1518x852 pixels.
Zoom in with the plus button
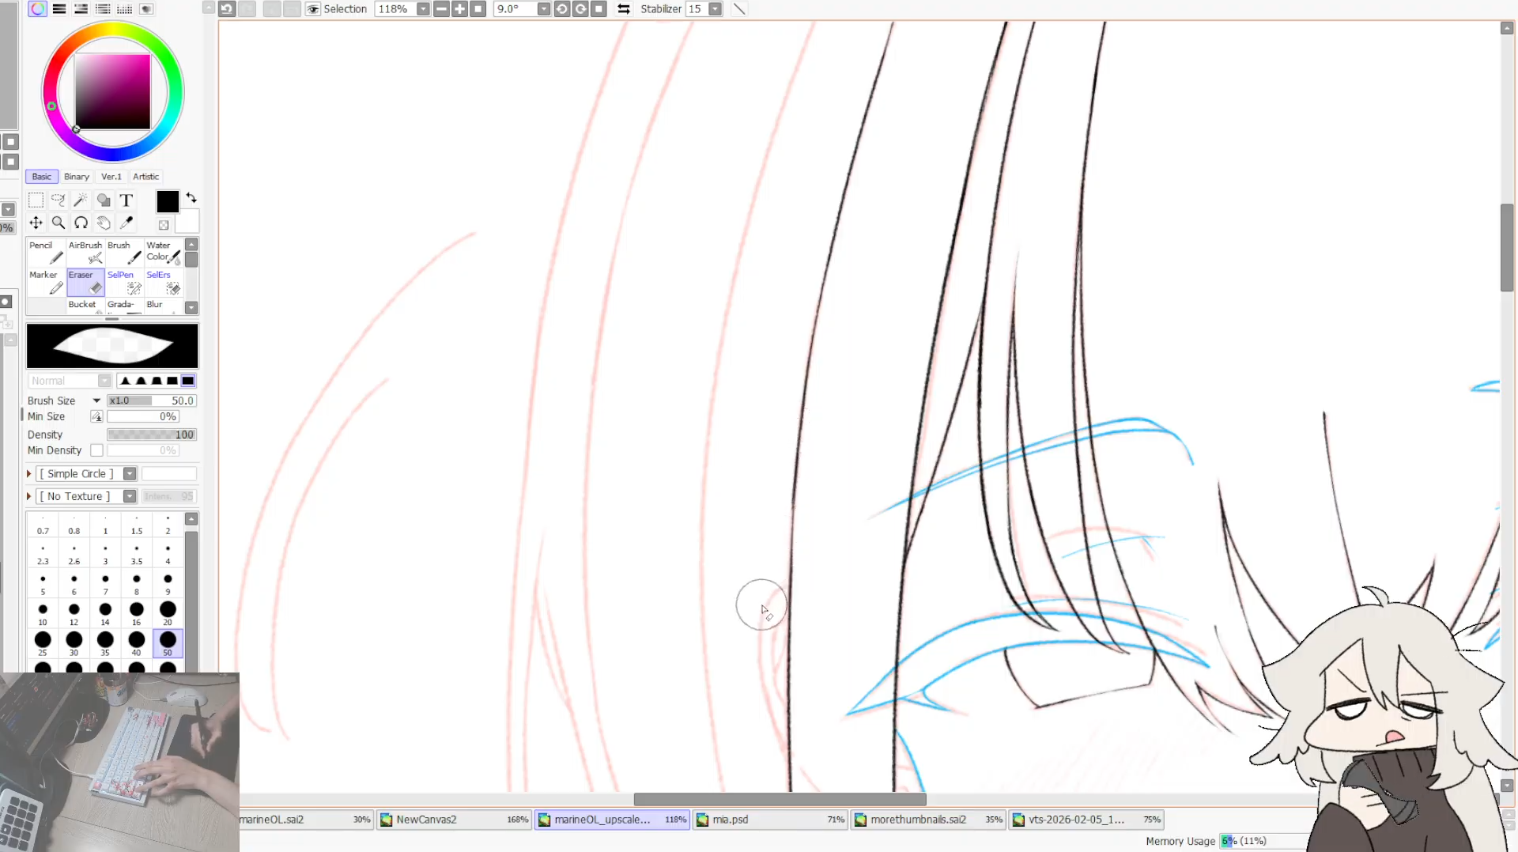point(460,9)
